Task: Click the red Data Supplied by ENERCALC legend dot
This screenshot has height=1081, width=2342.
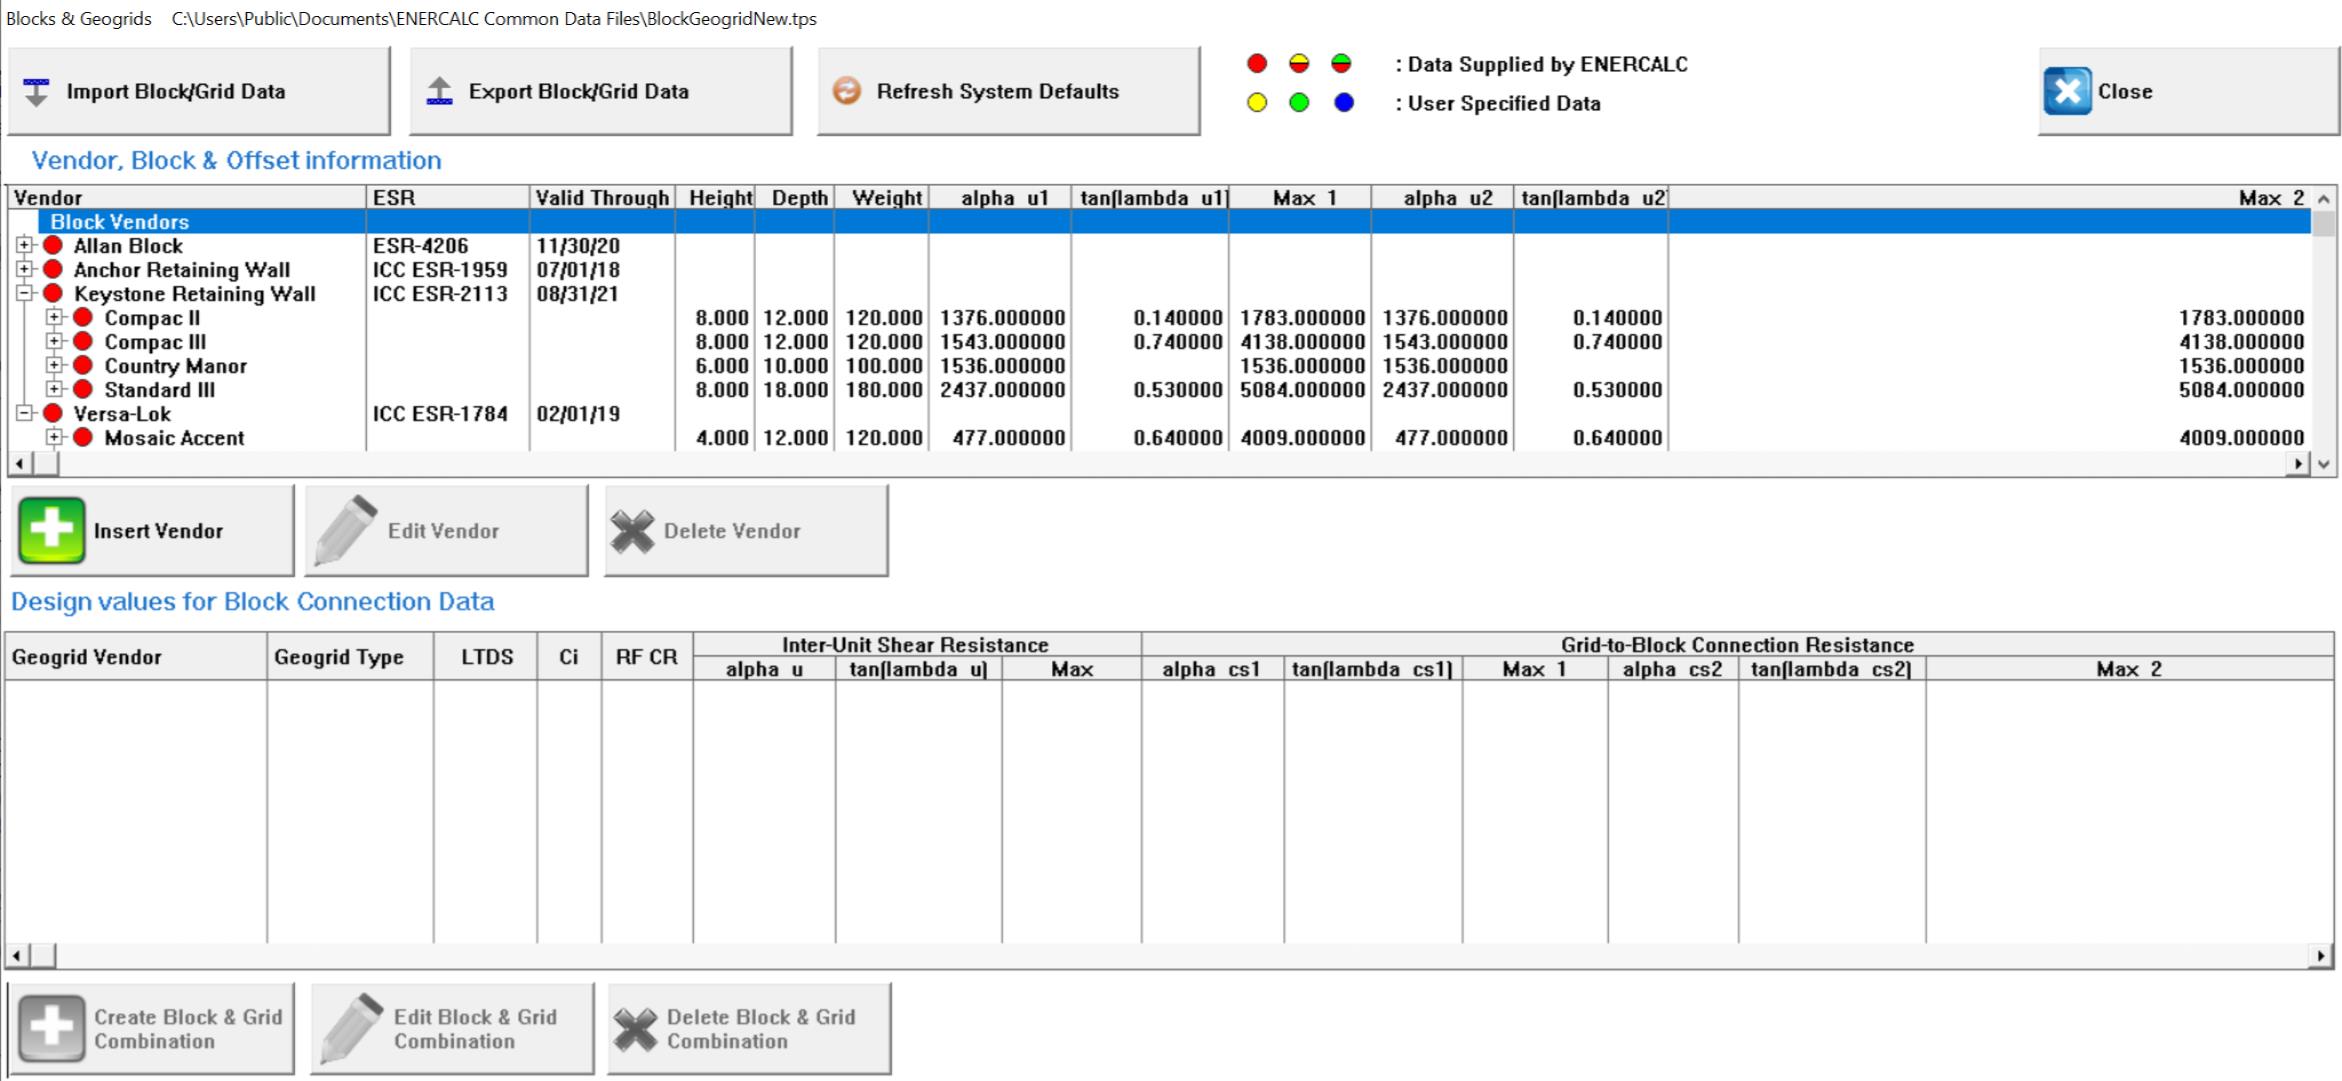Action: click(1256, 62)
